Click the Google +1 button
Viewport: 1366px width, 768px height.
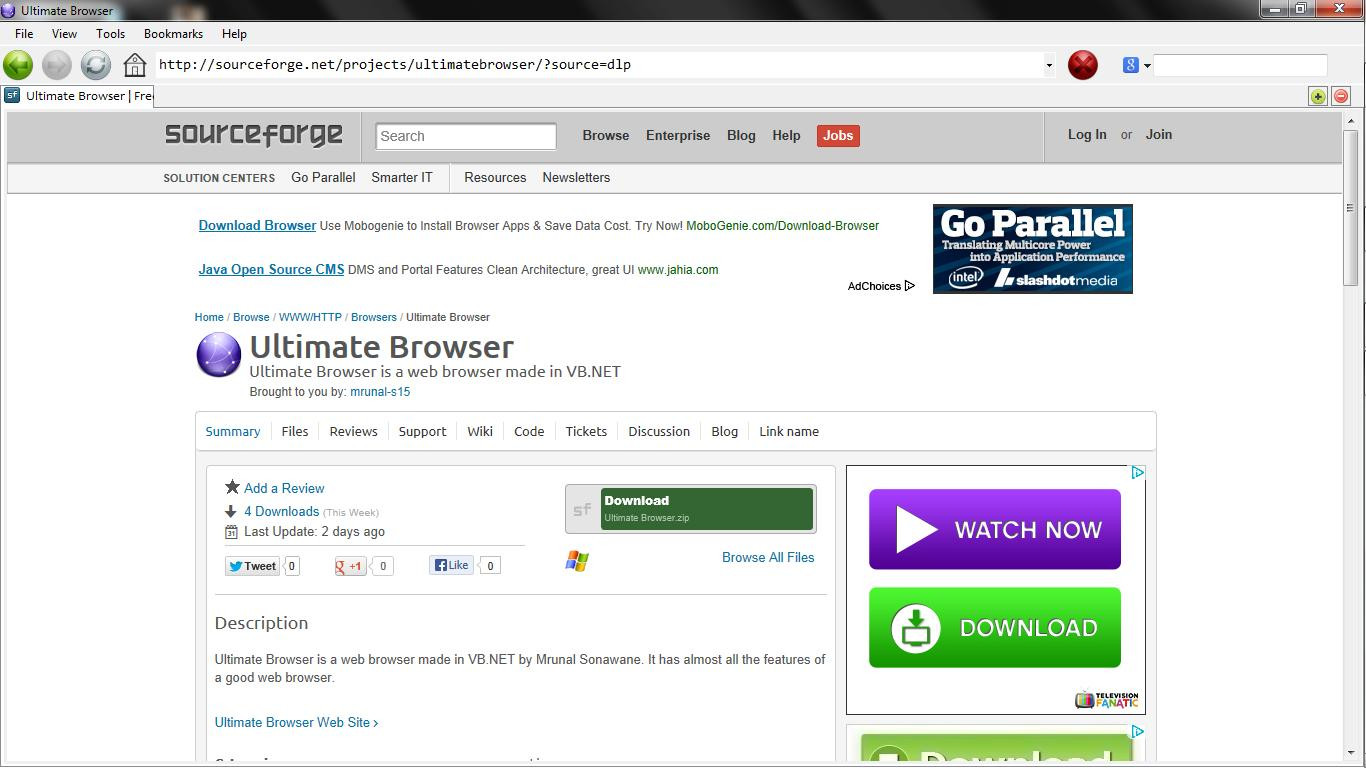tap(350, 566)
